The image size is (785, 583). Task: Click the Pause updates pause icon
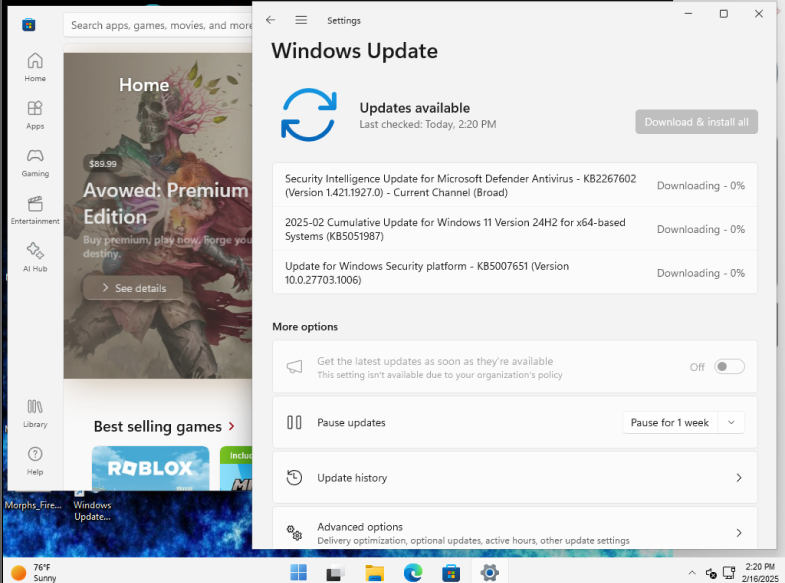[294, 422]
